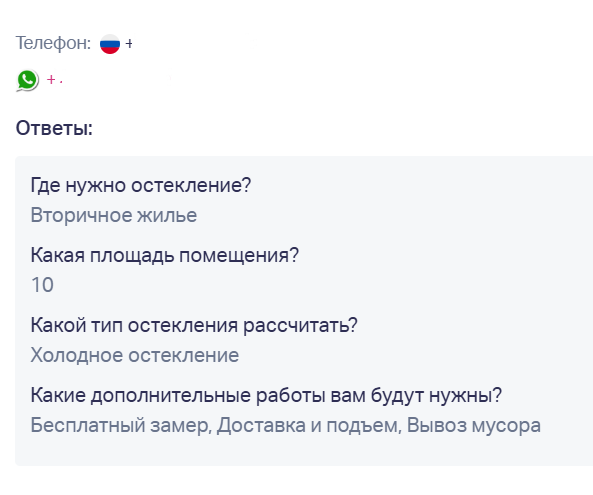Viewport: 593px width, 495px height.
Task: Click question 'Какая площадь помещения?'
Action: click(165, 255)
